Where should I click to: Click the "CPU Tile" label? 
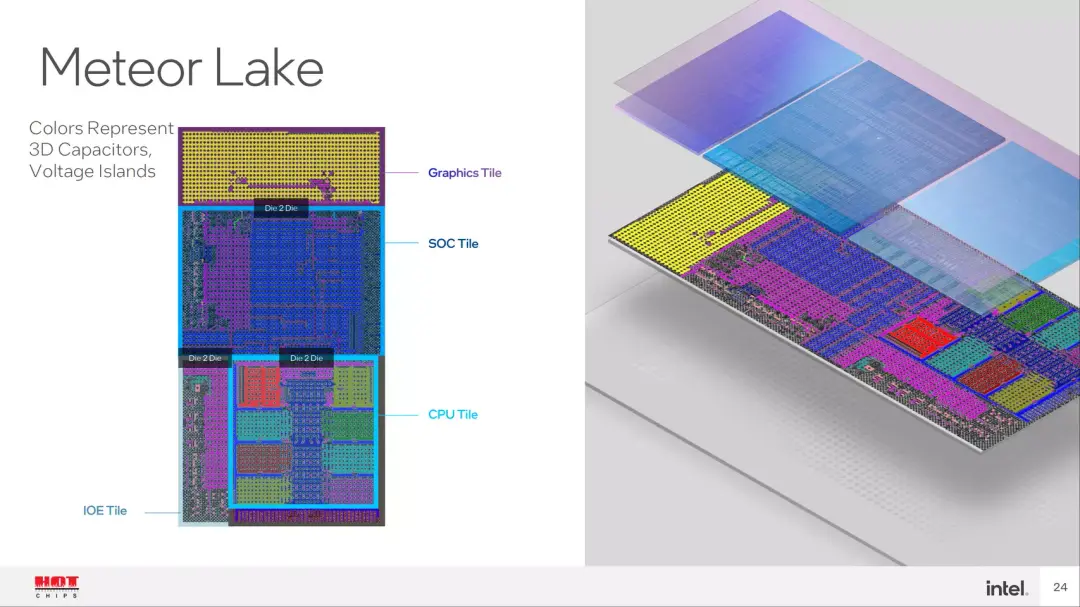pyautogui.click(x=453, y=414)
